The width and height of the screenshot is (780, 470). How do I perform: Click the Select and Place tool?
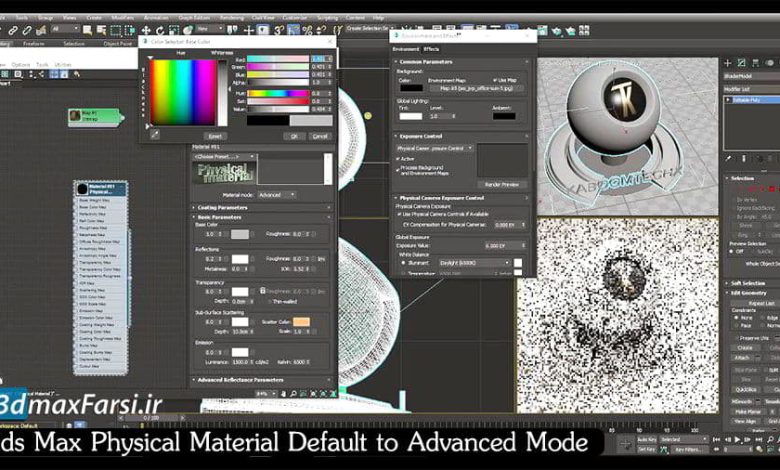coord(188,30)
